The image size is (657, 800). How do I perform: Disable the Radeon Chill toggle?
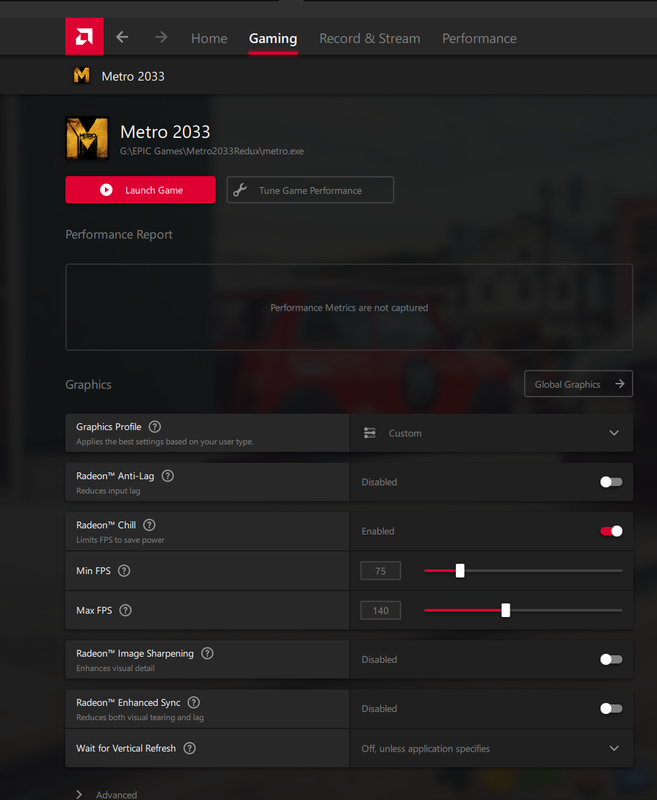pyautogui.click(x=611, y=531)
